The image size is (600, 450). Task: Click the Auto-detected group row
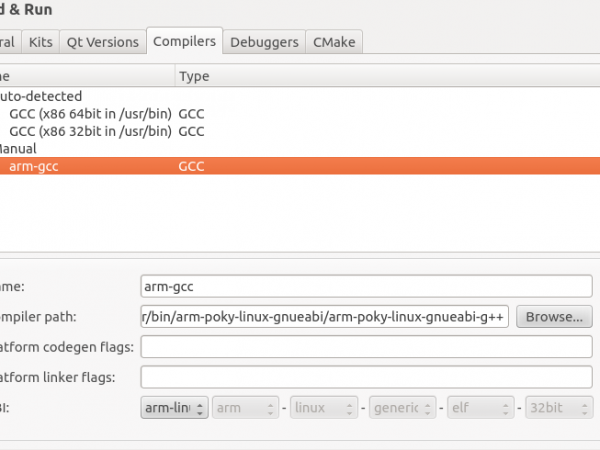click(40, 97)
